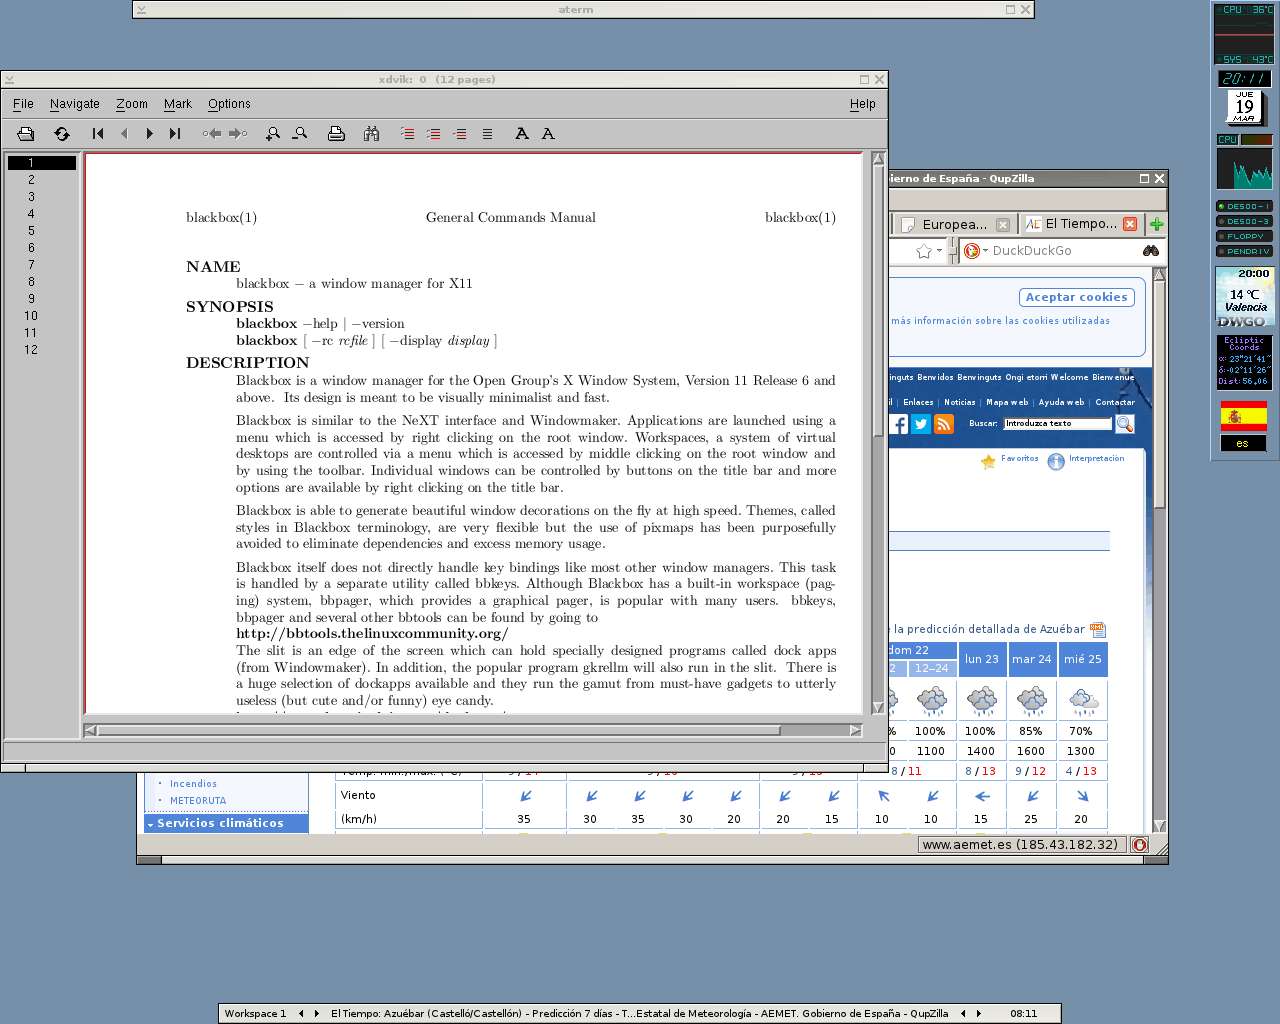
Task: Click the third page-marking list icon in xdvik
Action: pos(460,133)
